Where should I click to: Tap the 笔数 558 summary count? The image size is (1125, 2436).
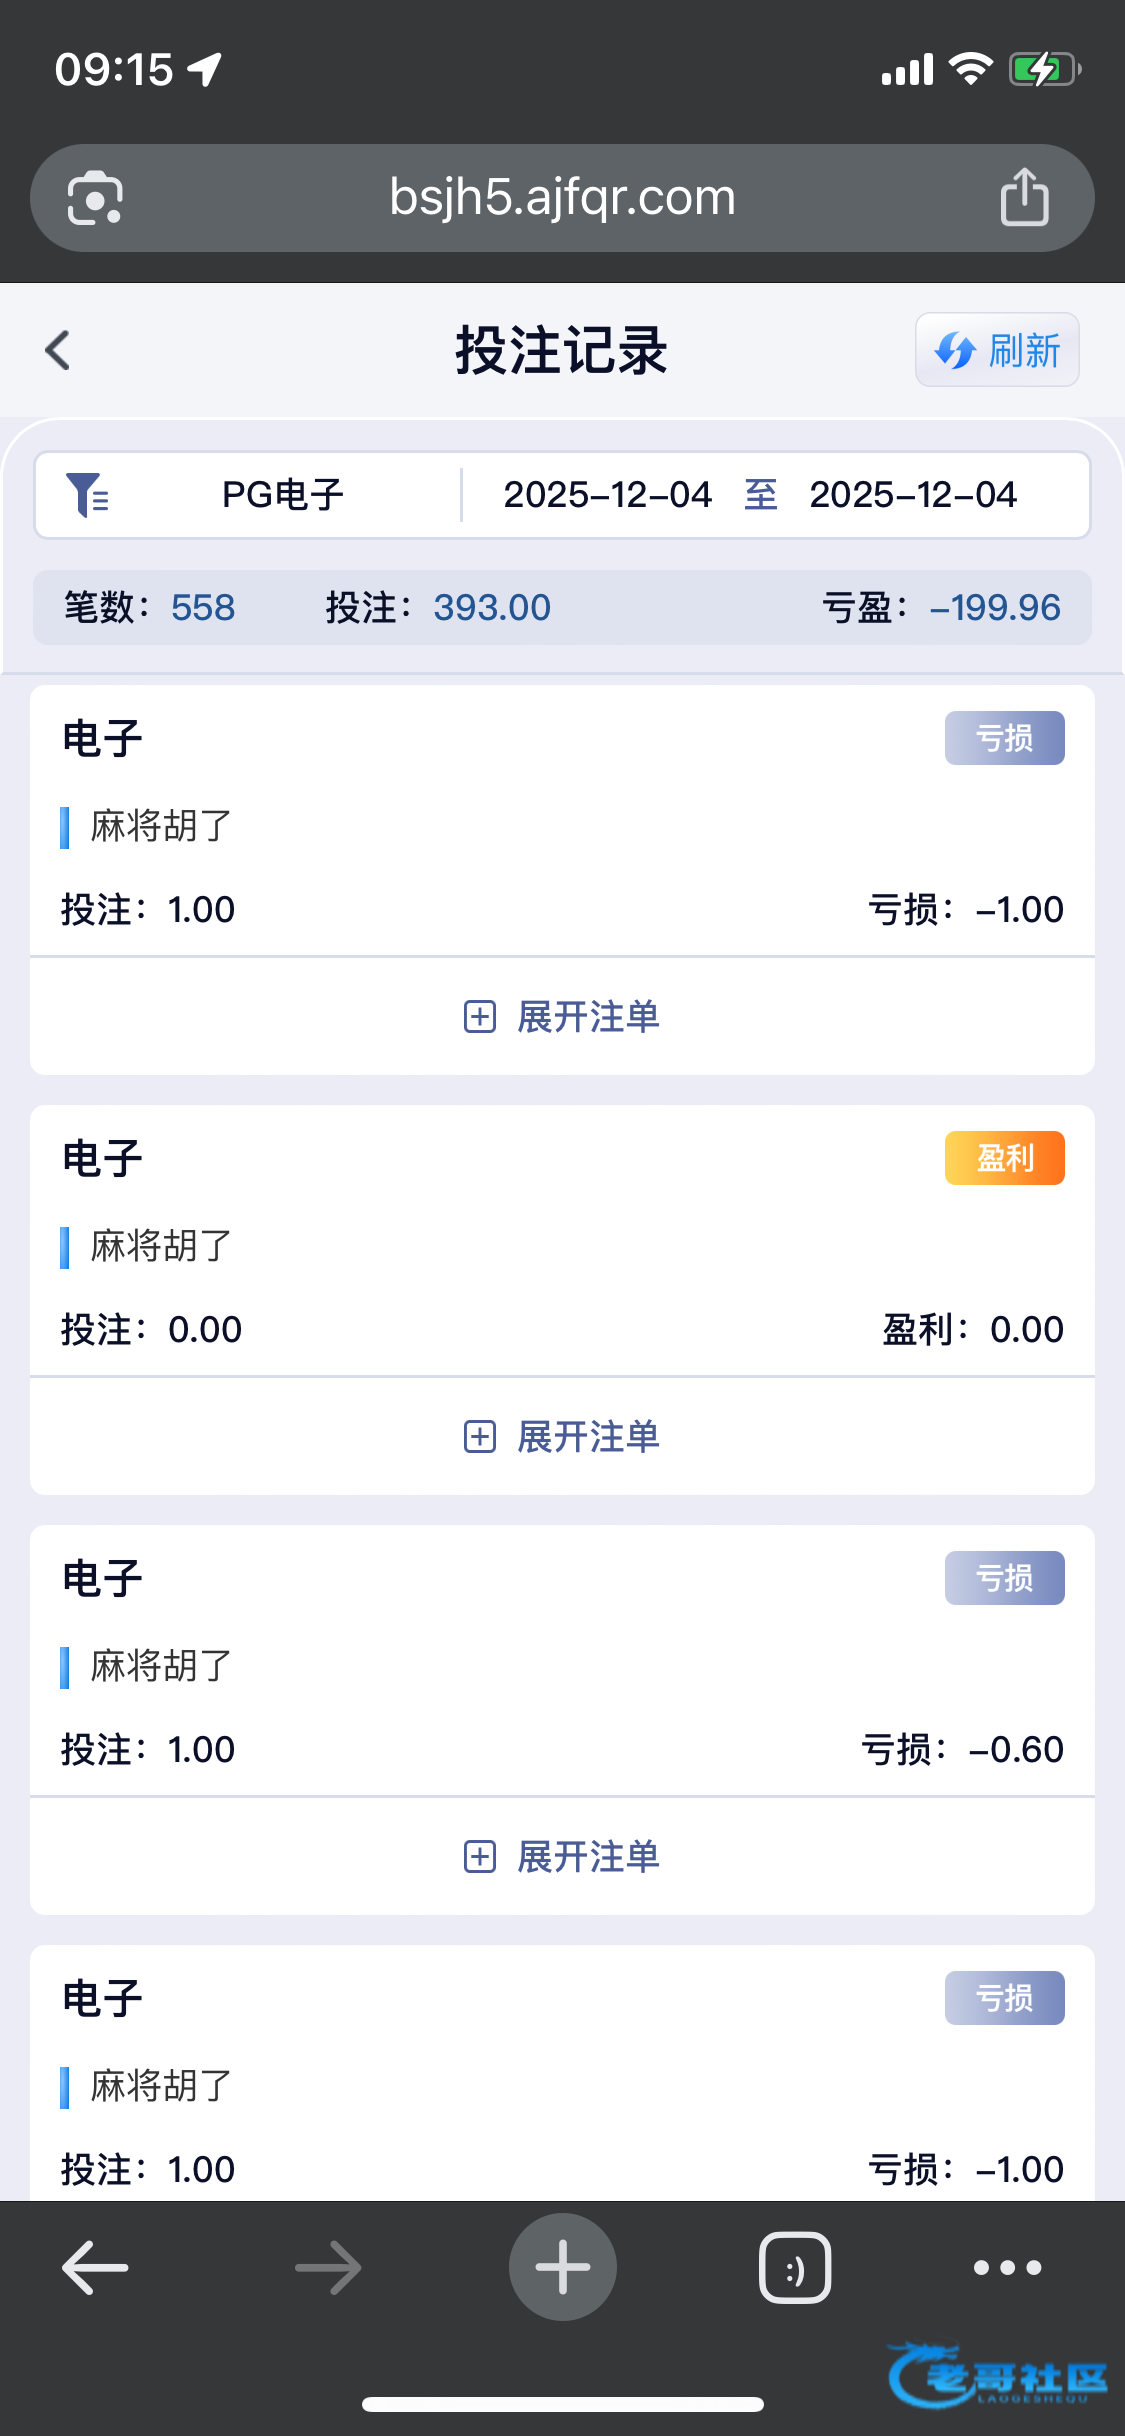[x=150, y=607]
